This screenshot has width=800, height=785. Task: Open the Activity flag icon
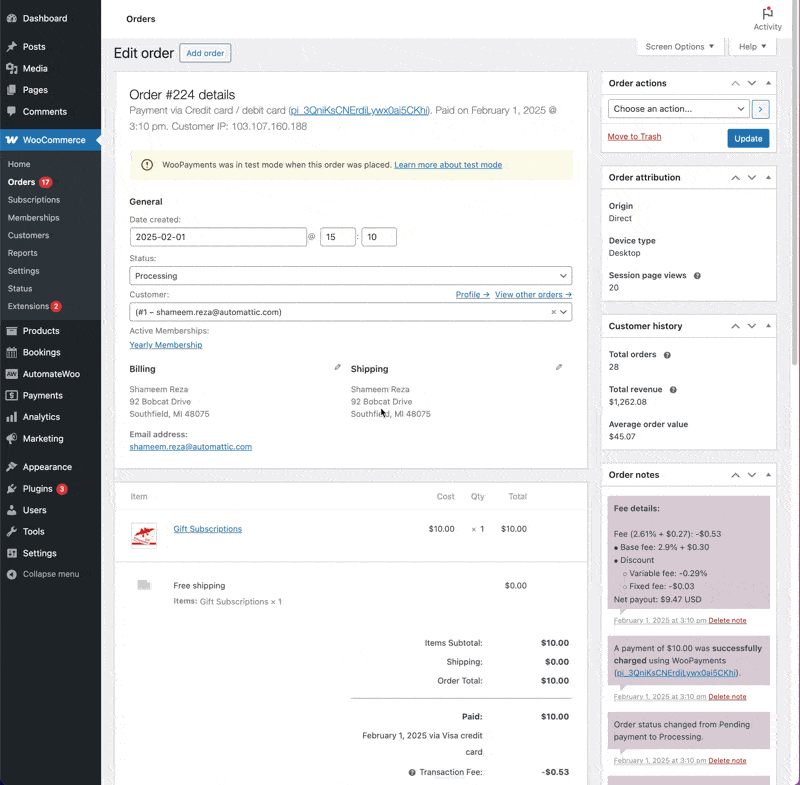pyautogui.click(x=767, y=12)
